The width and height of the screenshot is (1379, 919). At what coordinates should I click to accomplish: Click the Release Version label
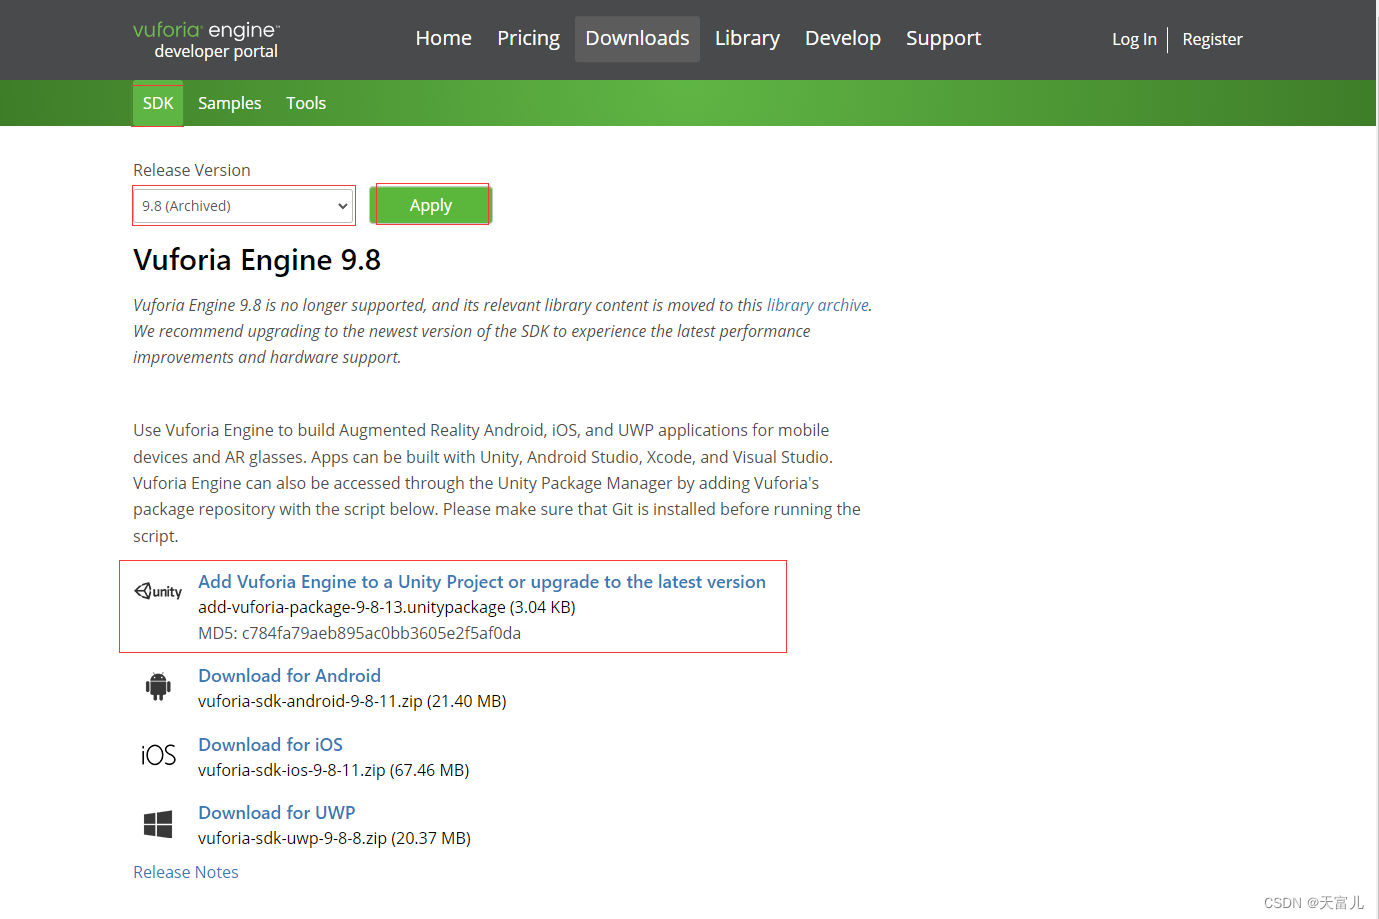[192, 170]
